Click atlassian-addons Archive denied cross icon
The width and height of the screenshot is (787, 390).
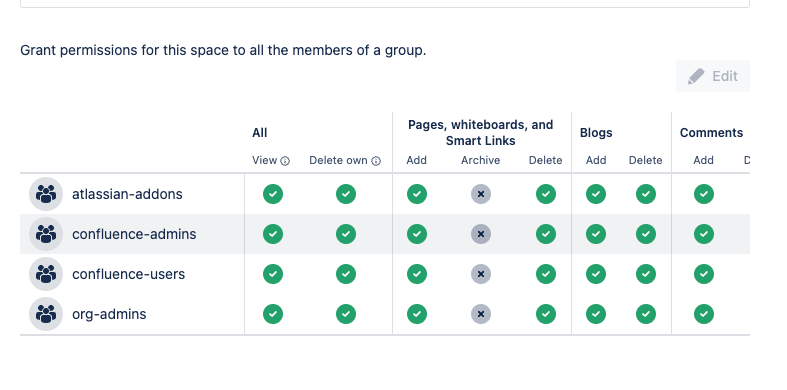tap(481, 194)
